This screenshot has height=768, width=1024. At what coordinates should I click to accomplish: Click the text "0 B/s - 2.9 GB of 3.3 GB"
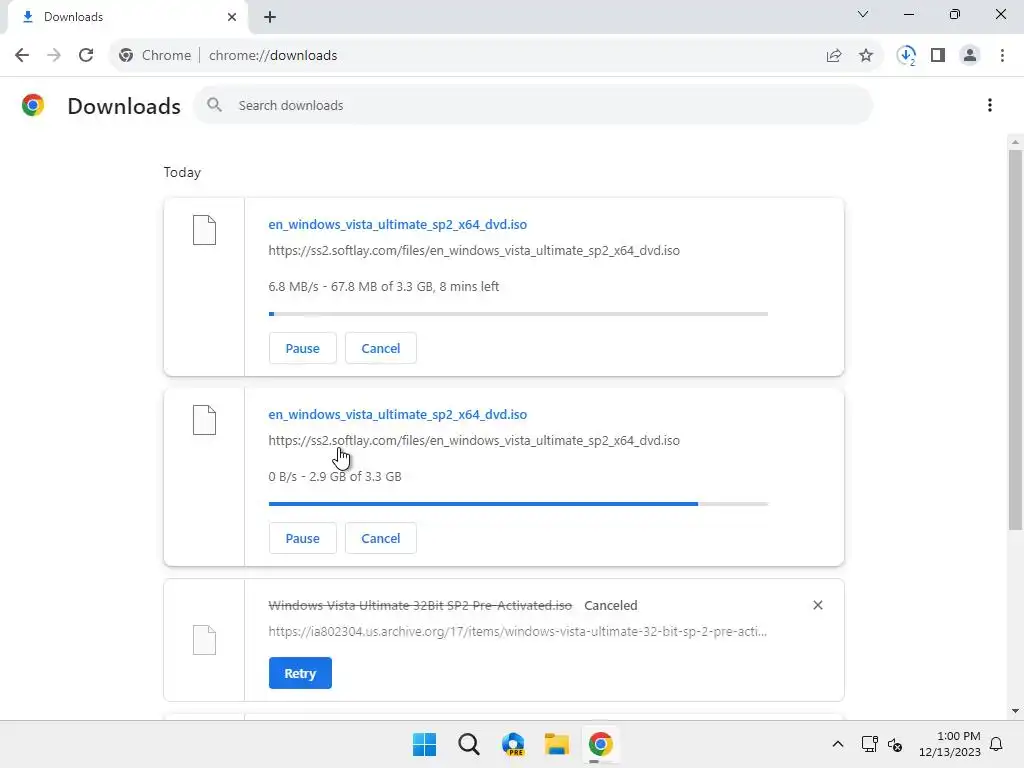pyautogui.click(x=335, y=477)
